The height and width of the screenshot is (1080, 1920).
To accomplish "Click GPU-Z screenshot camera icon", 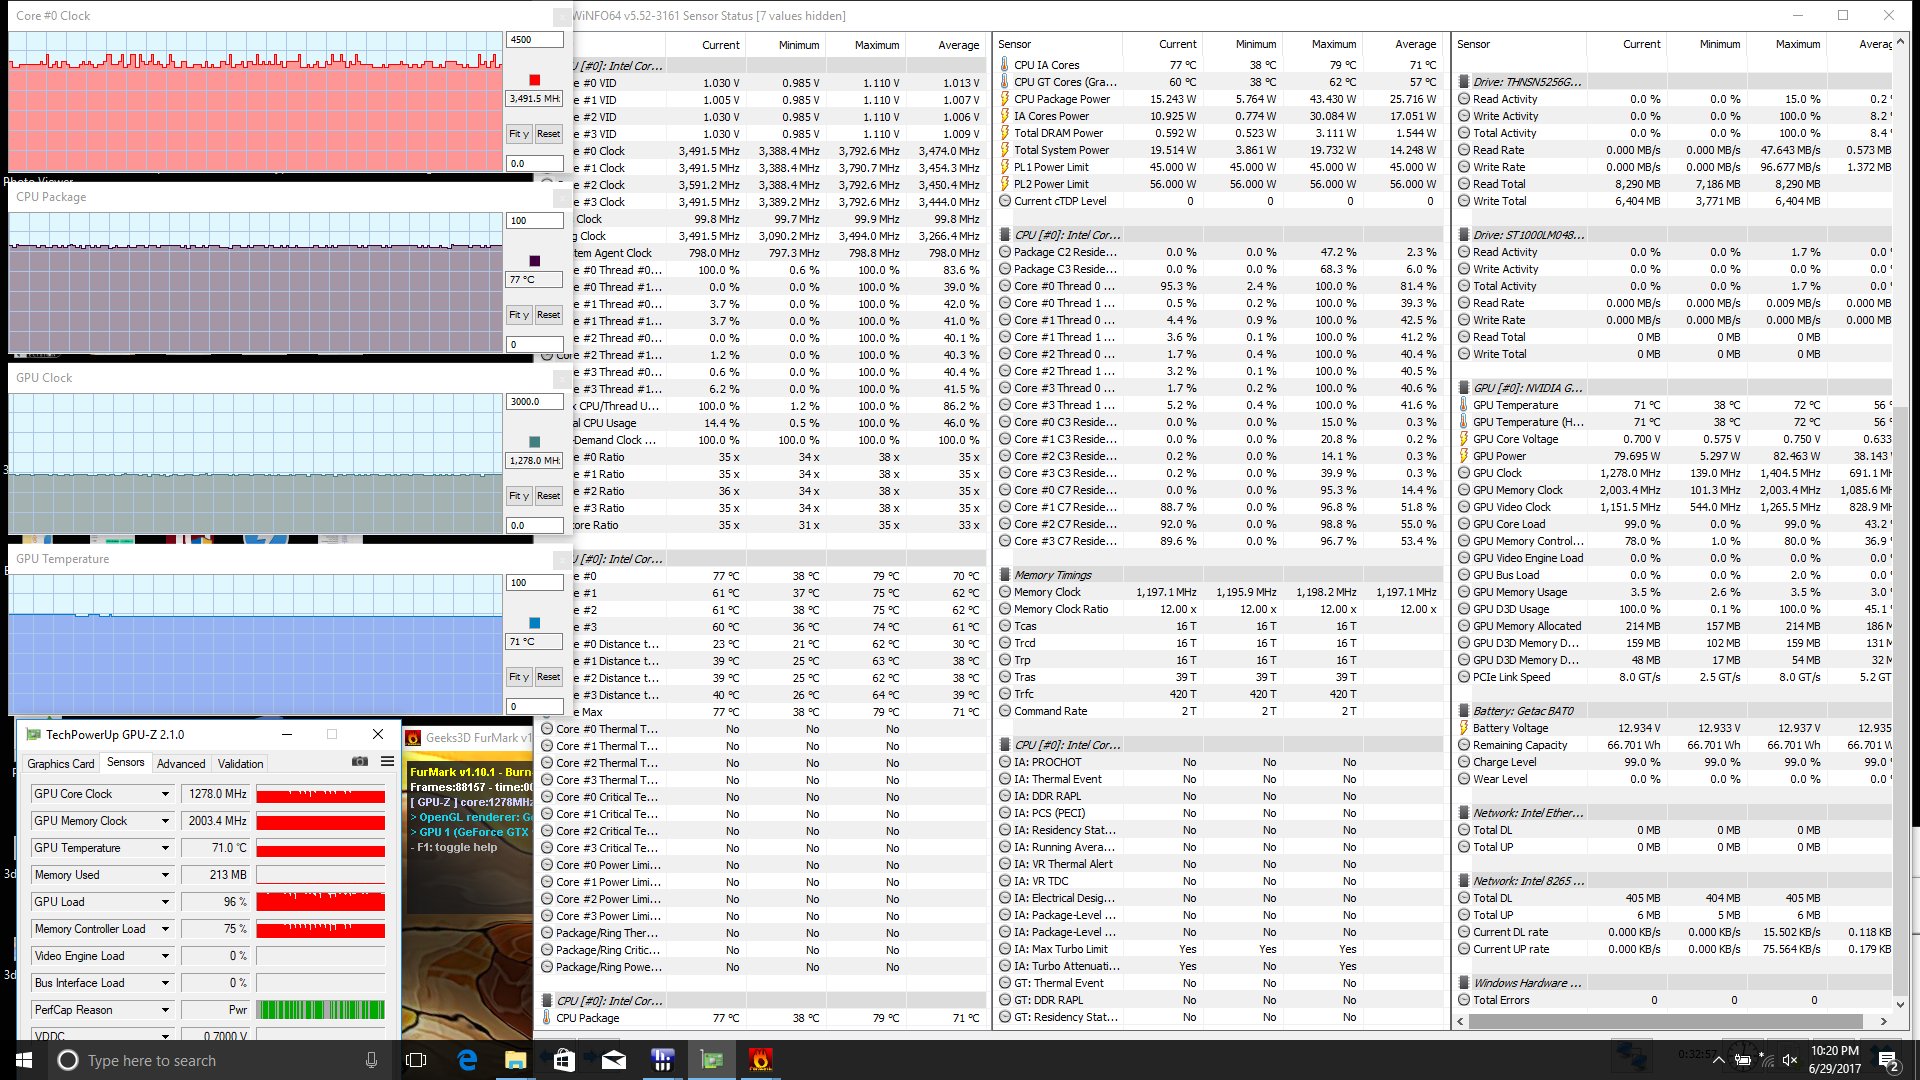I will (x=360, y=762).
